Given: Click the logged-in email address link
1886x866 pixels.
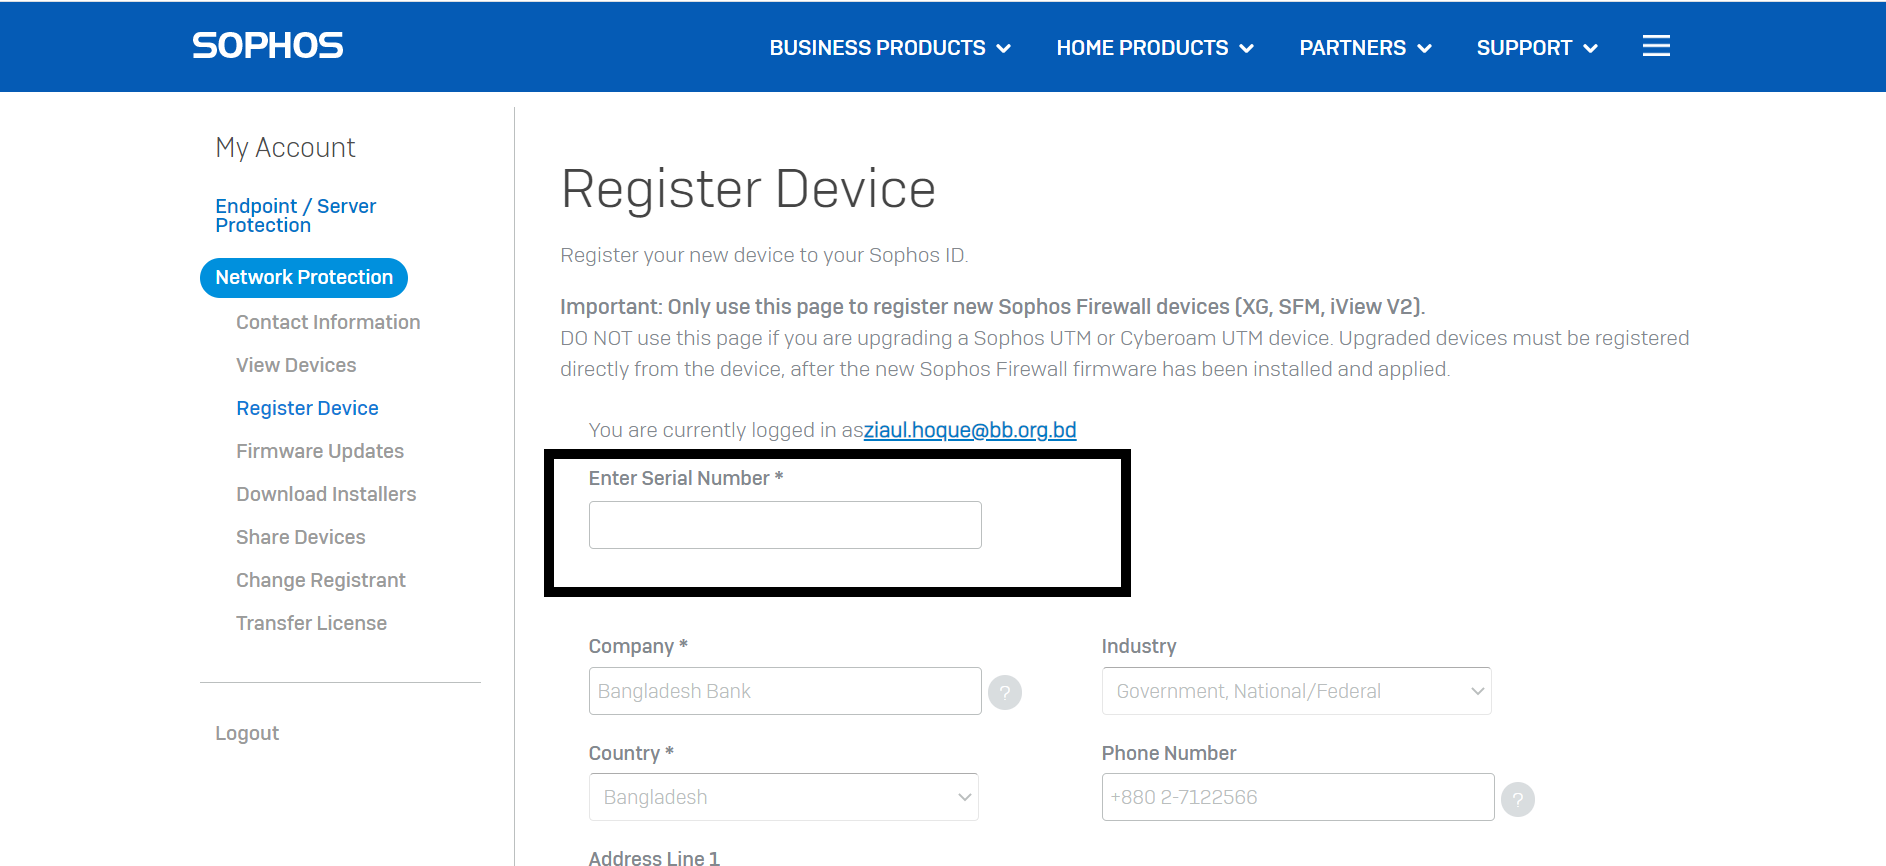Looking at the screenshot, I should (x=969, y=430).
